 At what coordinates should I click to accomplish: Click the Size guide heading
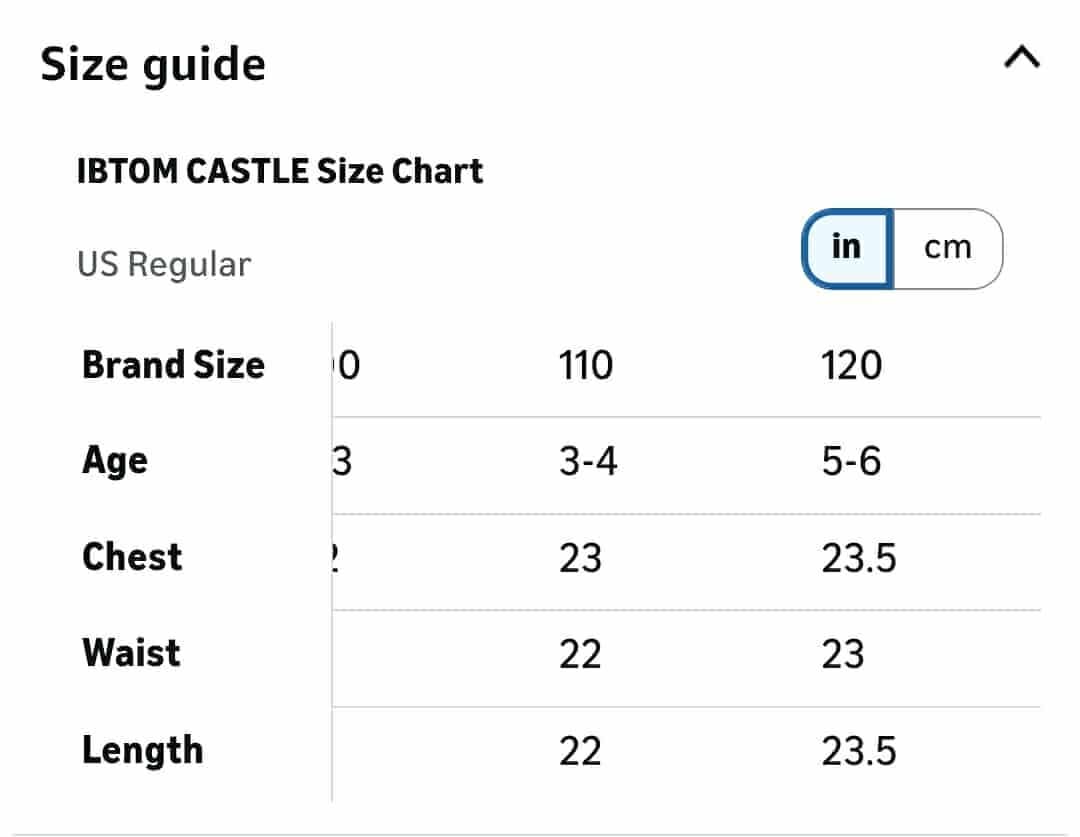[x=153, y=65]
